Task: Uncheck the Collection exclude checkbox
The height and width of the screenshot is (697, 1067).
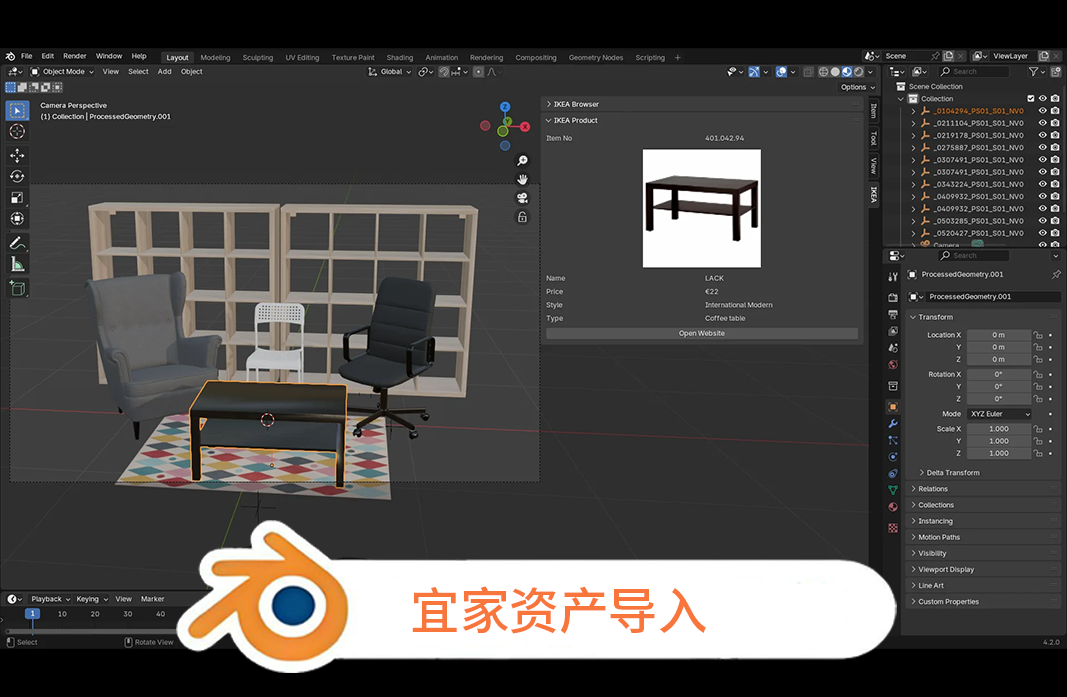Action: pyautogui.click(x=1031, y=99)
